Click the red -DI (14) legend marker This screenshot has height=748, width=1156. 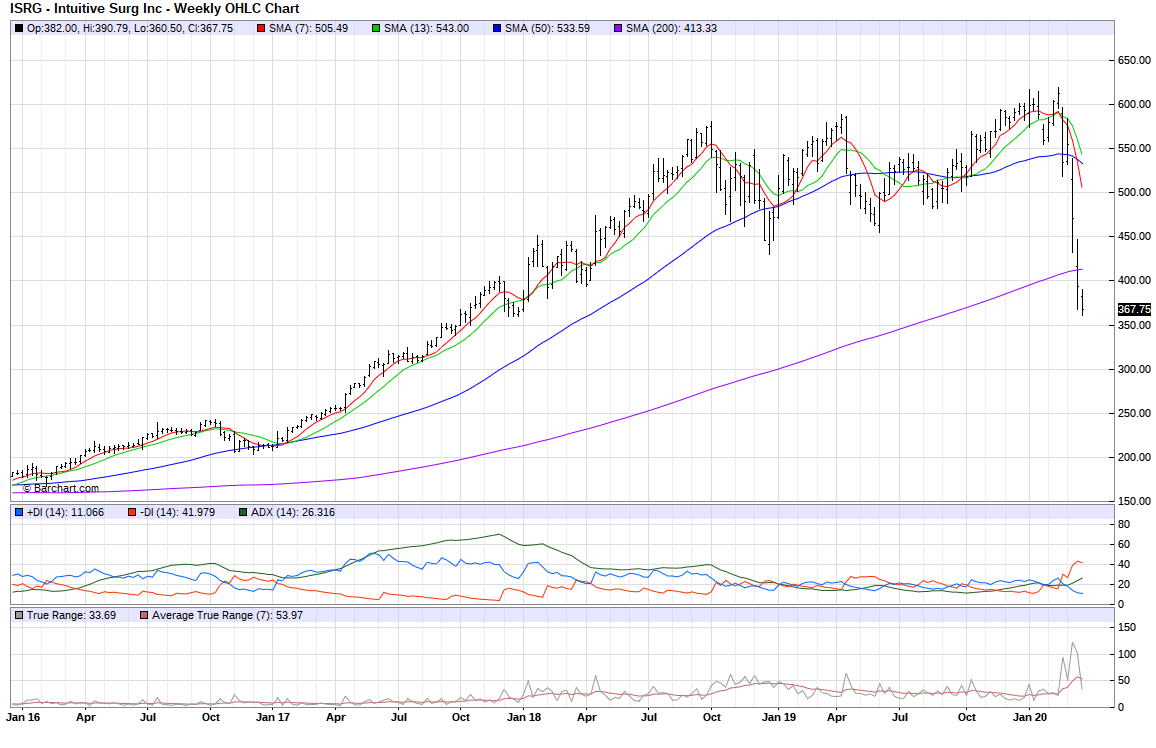131,512
